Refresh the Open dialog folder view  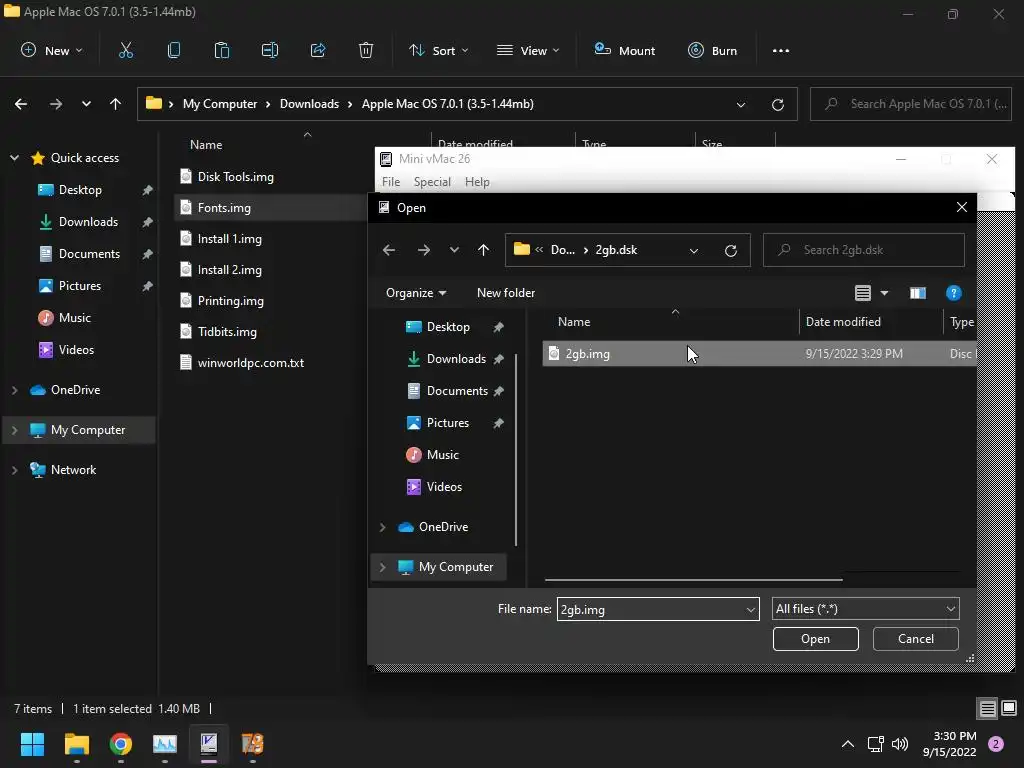[731, 250]
